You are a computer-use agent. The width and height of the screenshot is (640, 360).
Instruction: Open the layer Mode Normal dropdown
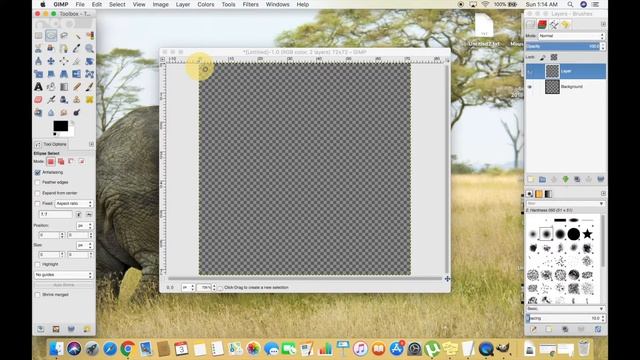[571, 36]
